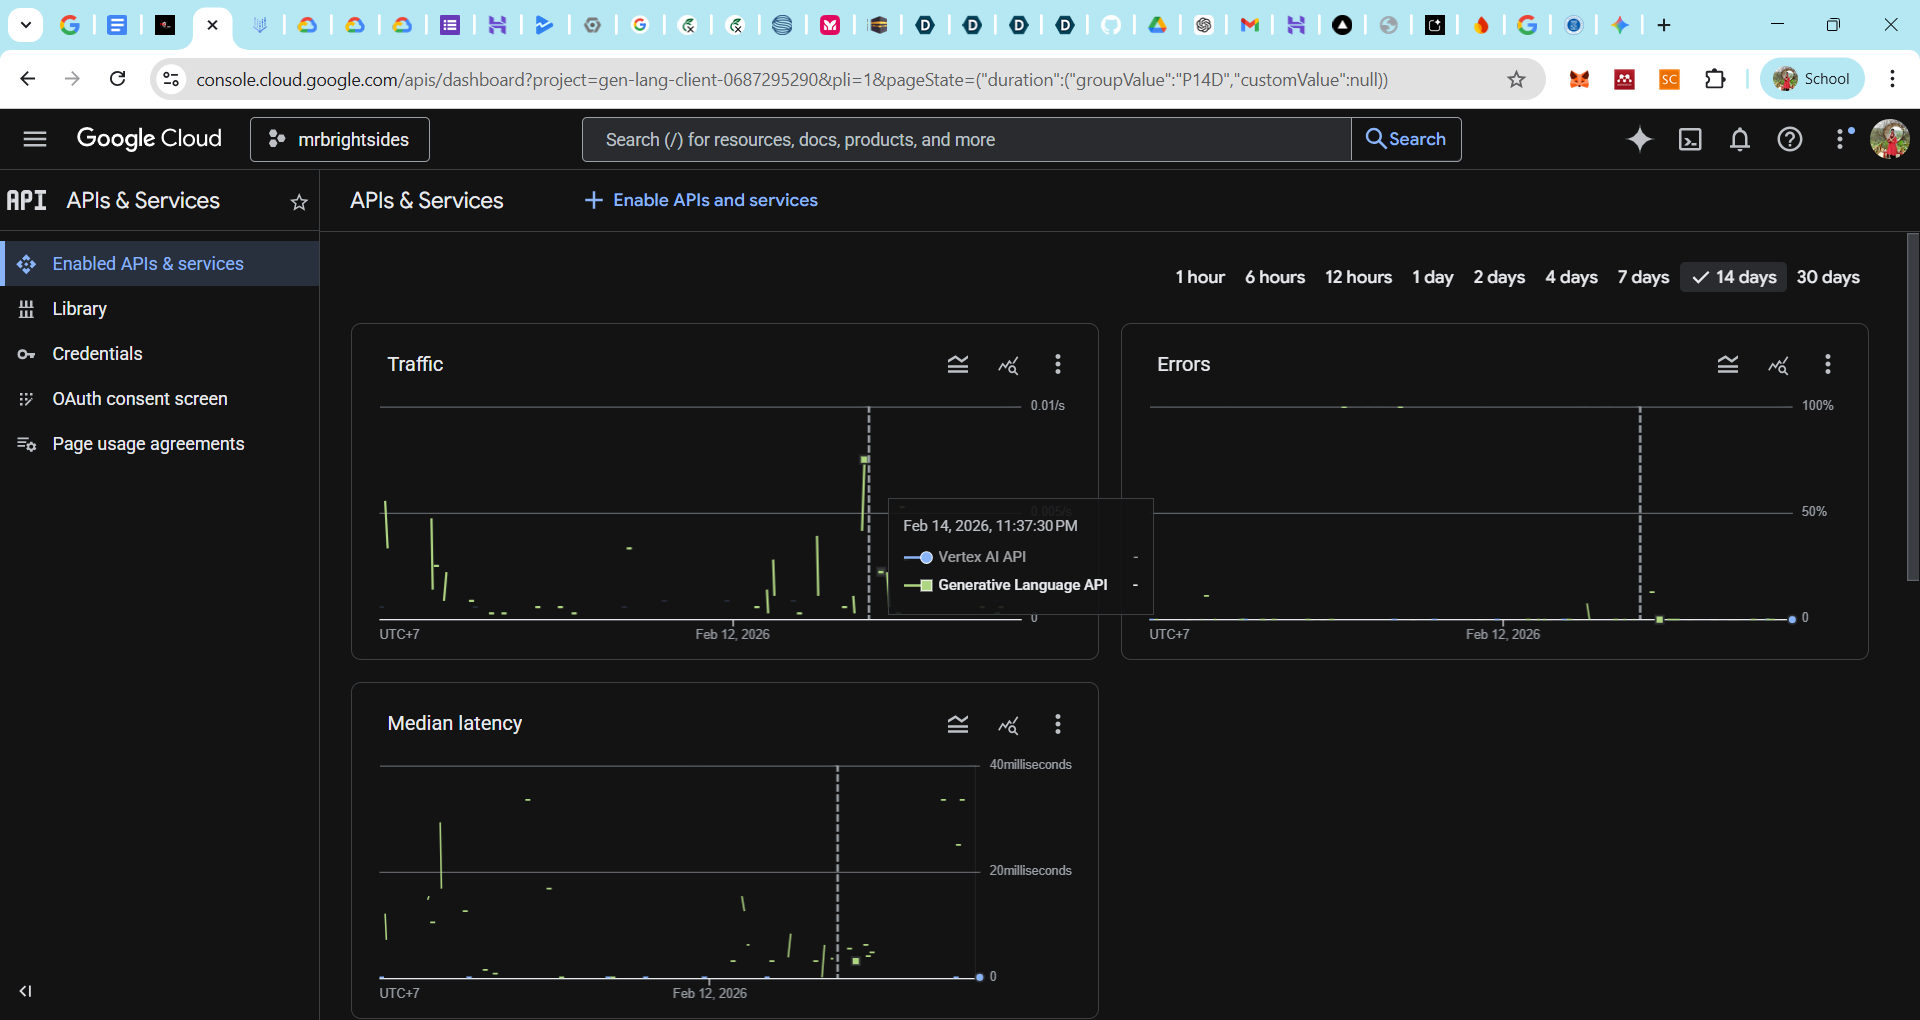Select the 1 hour time range
This screenshot has height=1020, width=1920.
click(x=1200, y=277)
